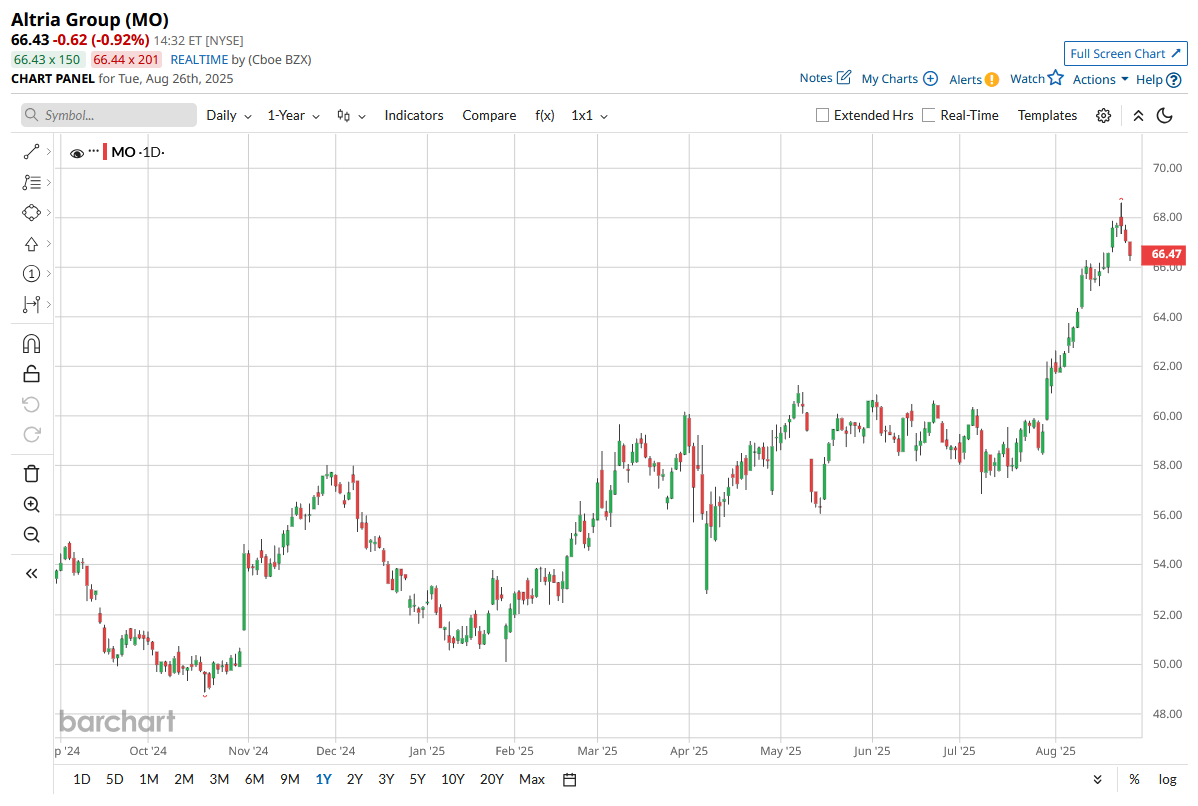The width and height of the screenshot is (1198, 806).
Task: Add MO to Watch list
Action: [1037, 78]
